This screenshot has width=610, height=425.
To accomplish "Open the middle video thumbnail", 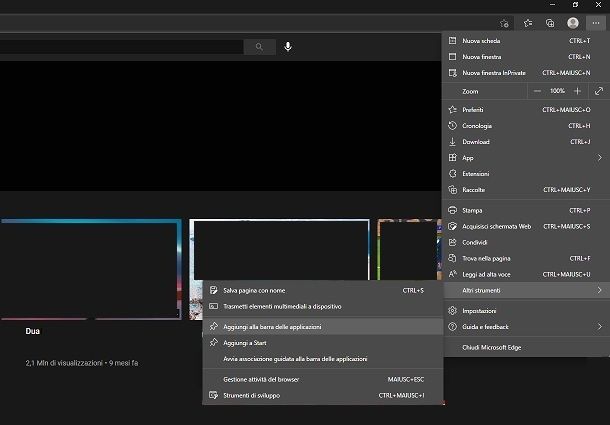I will [279, 249].
